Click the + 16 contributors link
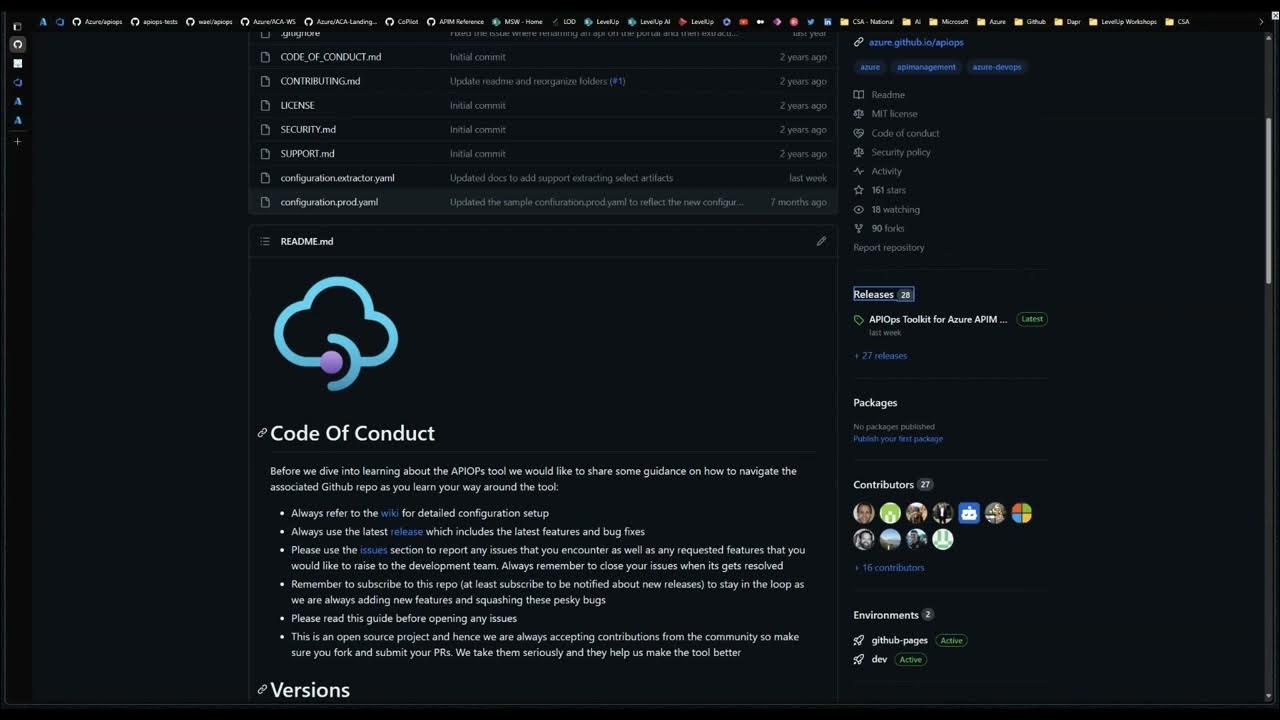Screen dimensions: 1280x720 [889, 567]
